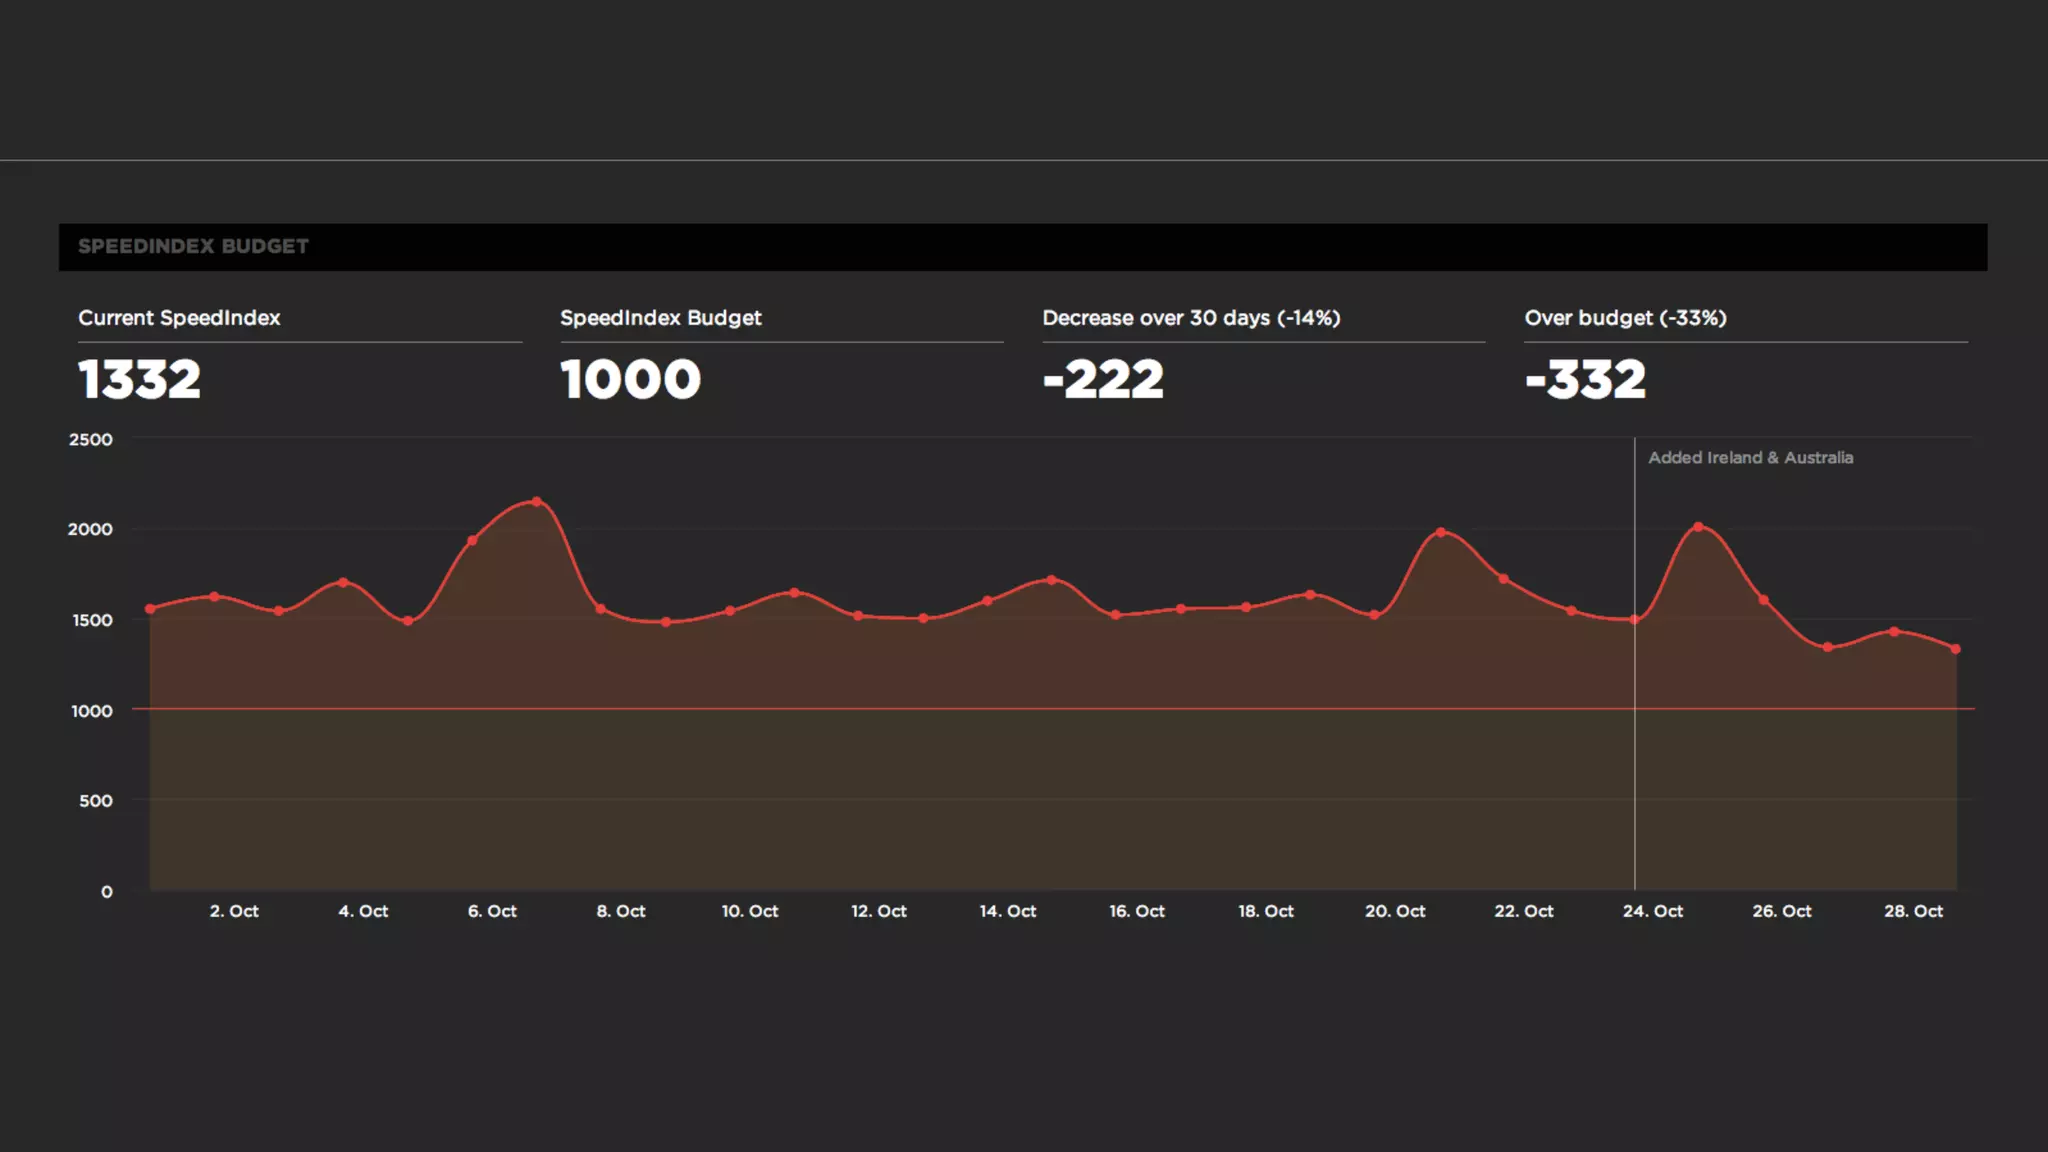The width and height of the screenshot is (2048, 1152).
Task: Click the peak data point near 21 Oct
Action: (x=1441, y=532)
